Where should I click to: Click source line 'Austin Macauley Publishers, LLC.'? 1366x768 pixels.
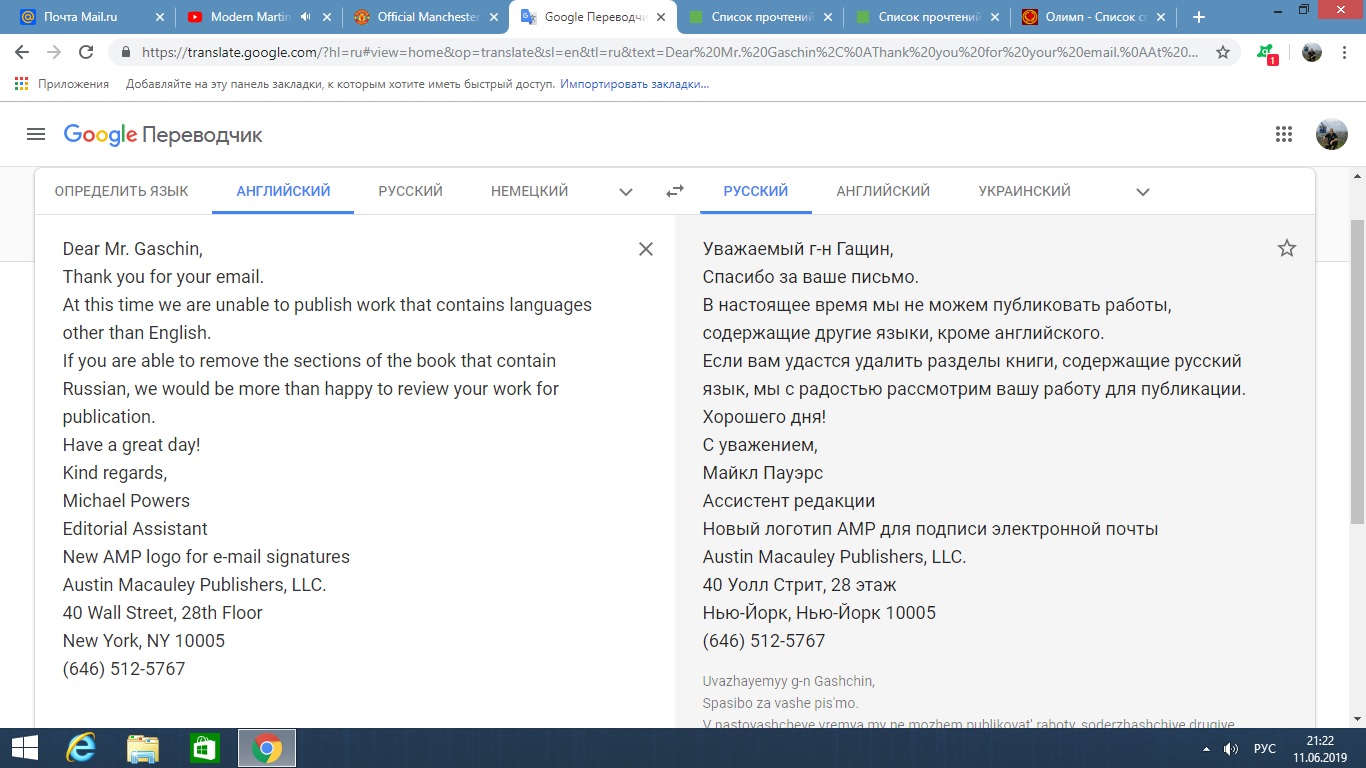[195, 585]
